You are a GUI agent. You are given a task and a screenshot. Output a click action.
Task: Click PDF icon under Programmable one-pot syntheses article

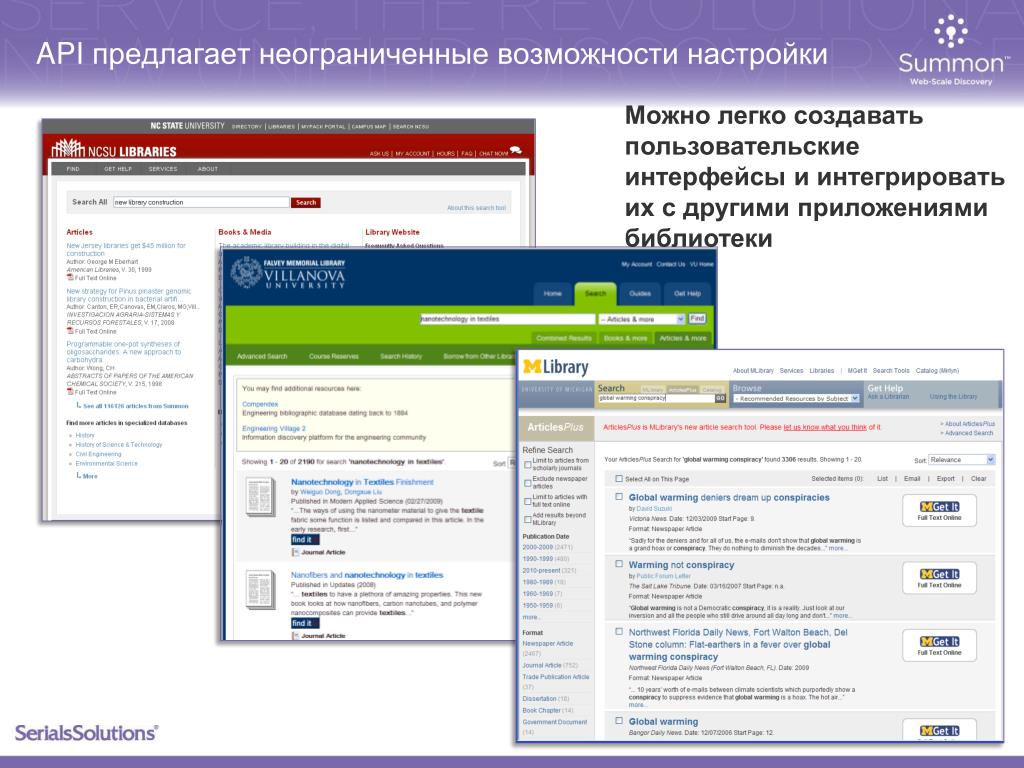(x=70, y=392)
